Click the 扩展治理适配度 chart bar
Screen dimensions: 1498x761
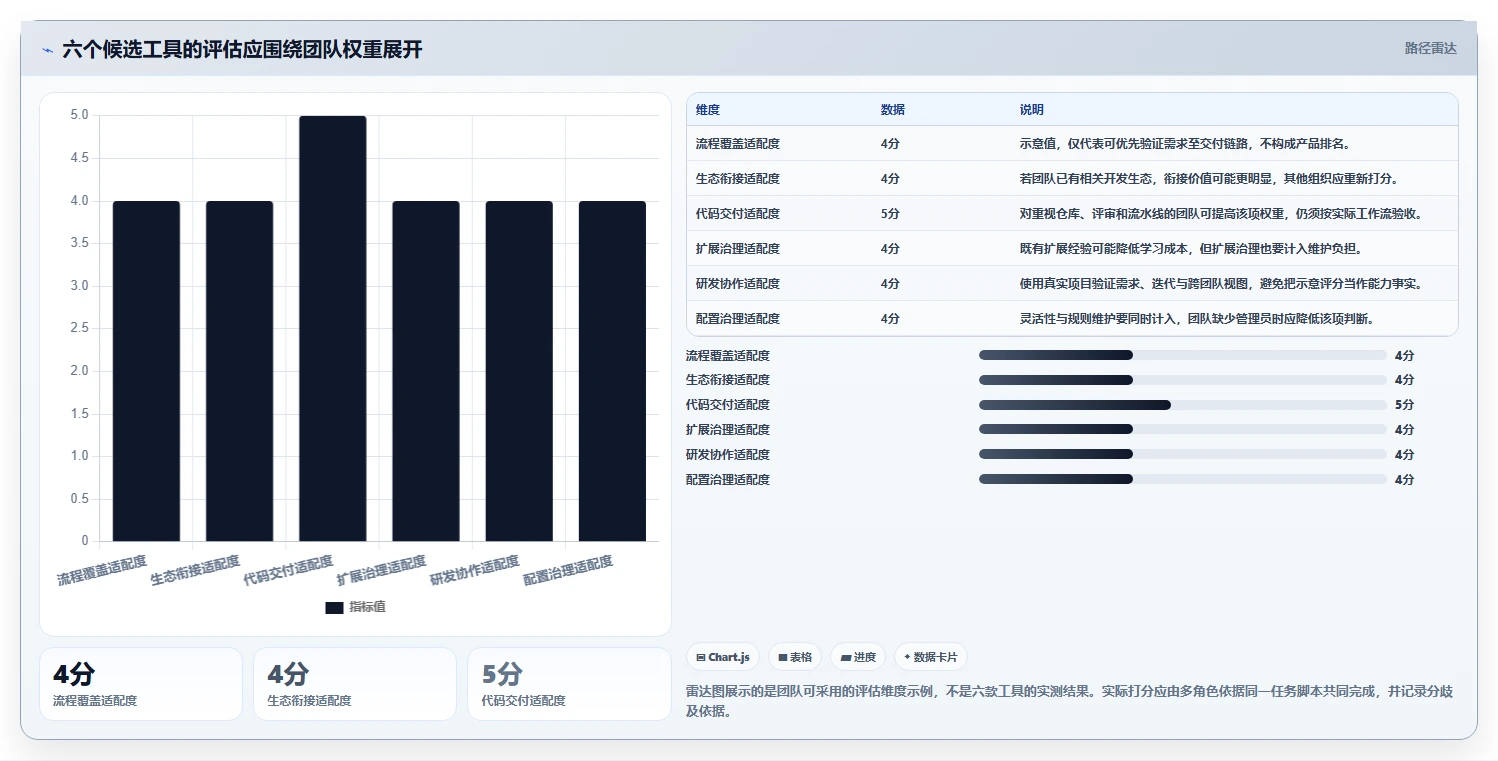[x=426, y=371]
